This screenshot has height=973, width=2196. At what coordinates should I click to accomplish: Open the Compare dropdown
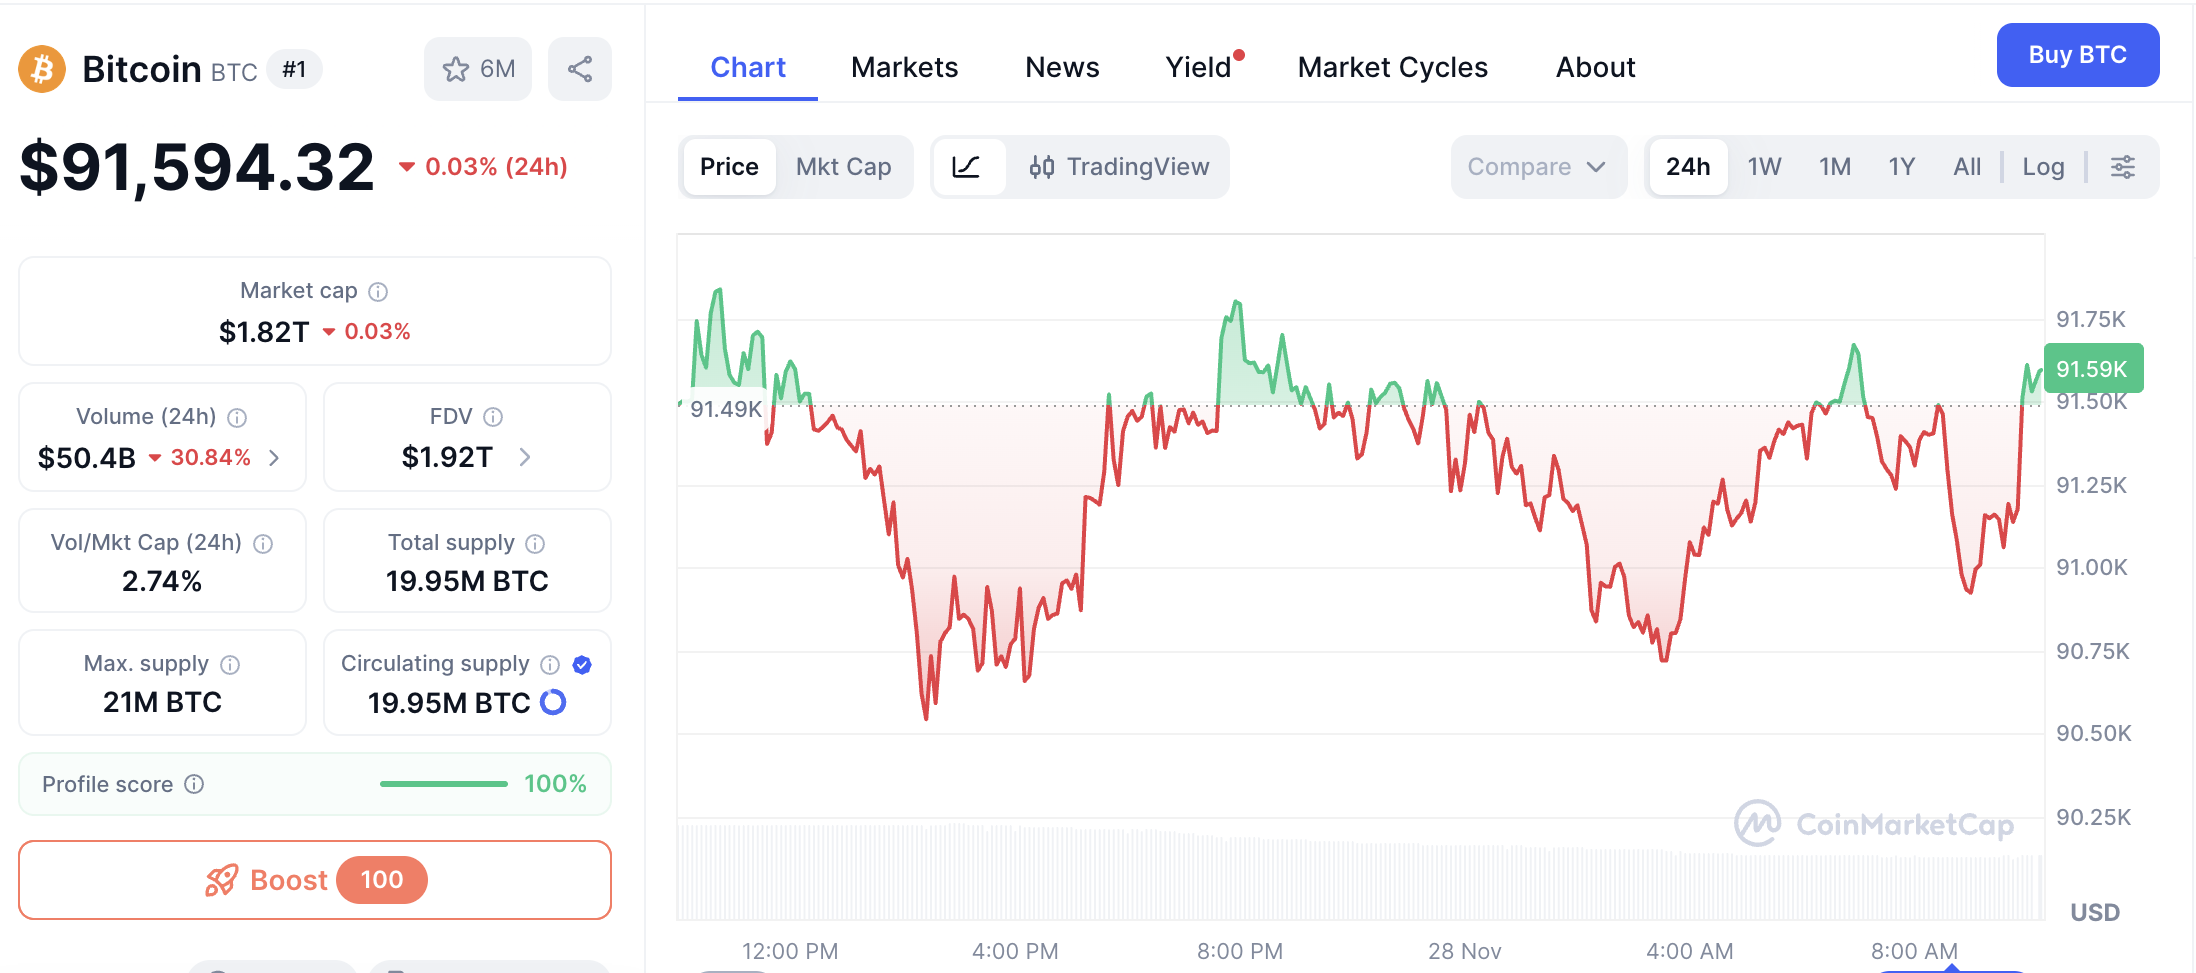pos(1537,167)
